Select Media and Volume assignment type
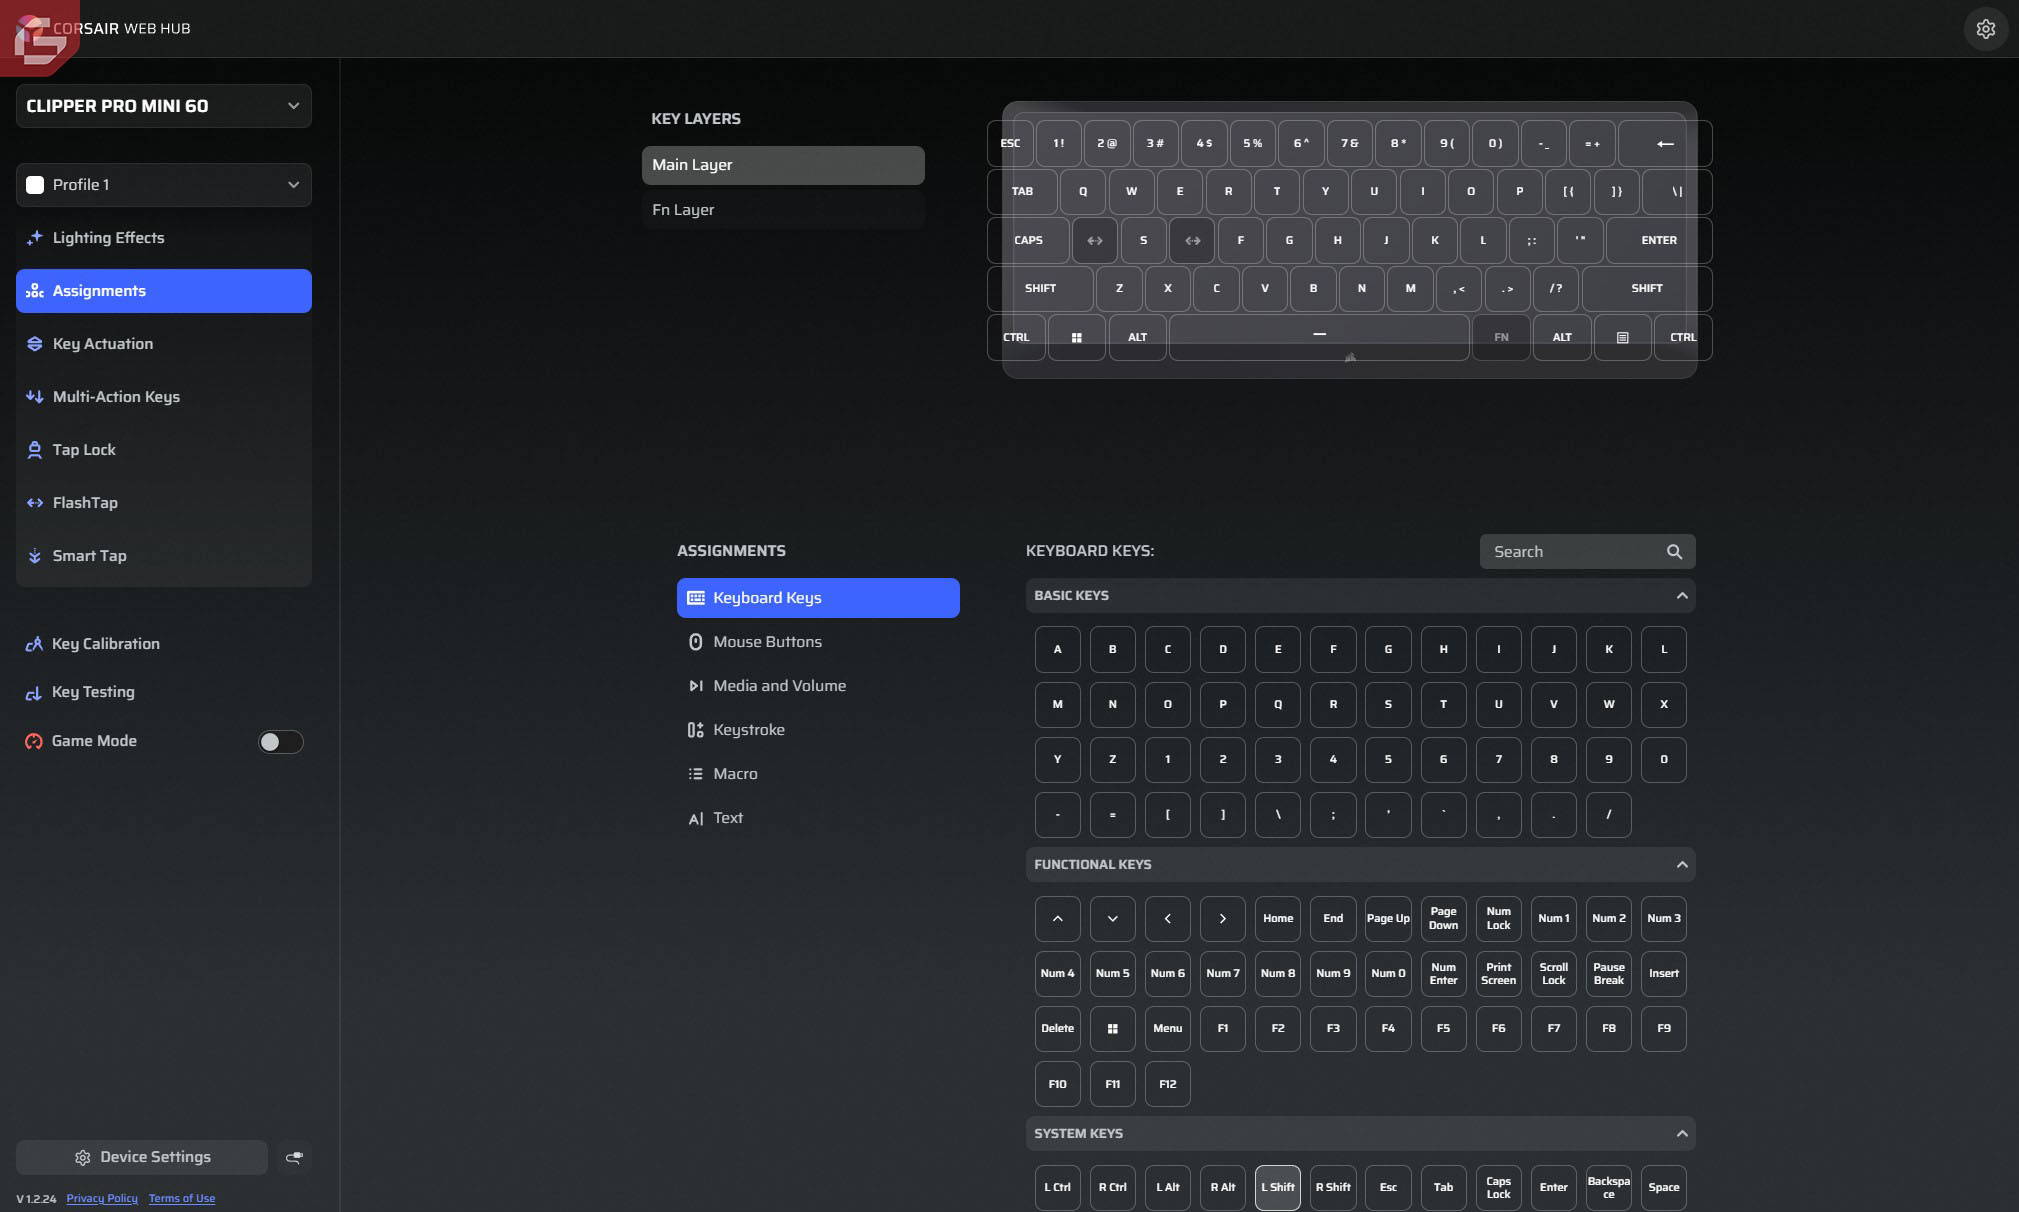The image size is (2019, 1212). point(818,686)
